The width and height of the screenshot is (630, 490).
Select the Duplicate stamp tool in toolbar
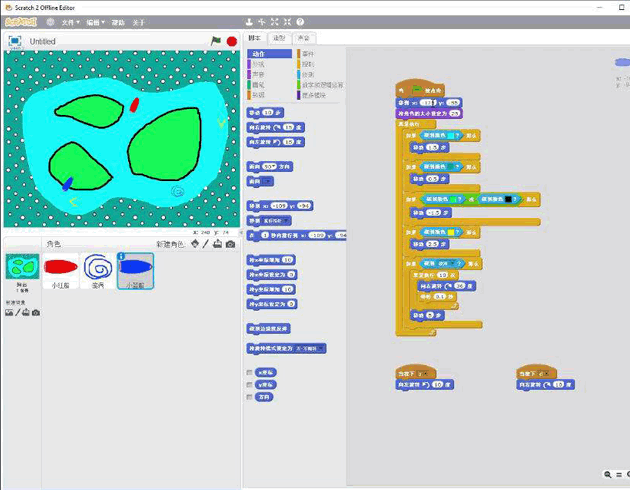(x=249, y=22)
